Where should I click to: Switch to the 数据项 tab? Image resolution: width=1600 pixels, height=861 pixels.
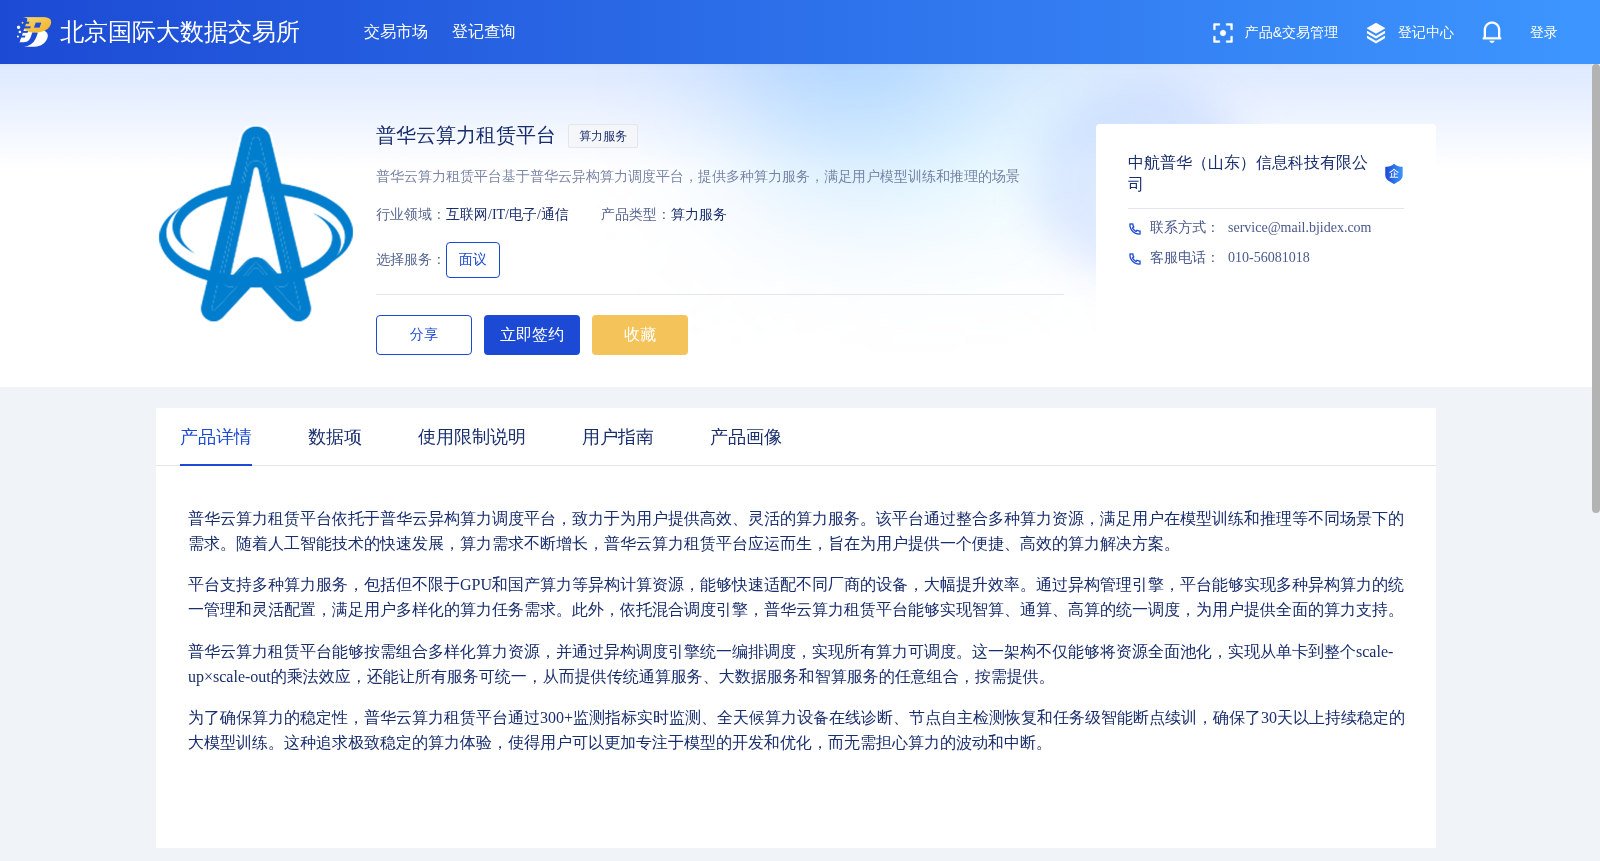coord(335,437)
